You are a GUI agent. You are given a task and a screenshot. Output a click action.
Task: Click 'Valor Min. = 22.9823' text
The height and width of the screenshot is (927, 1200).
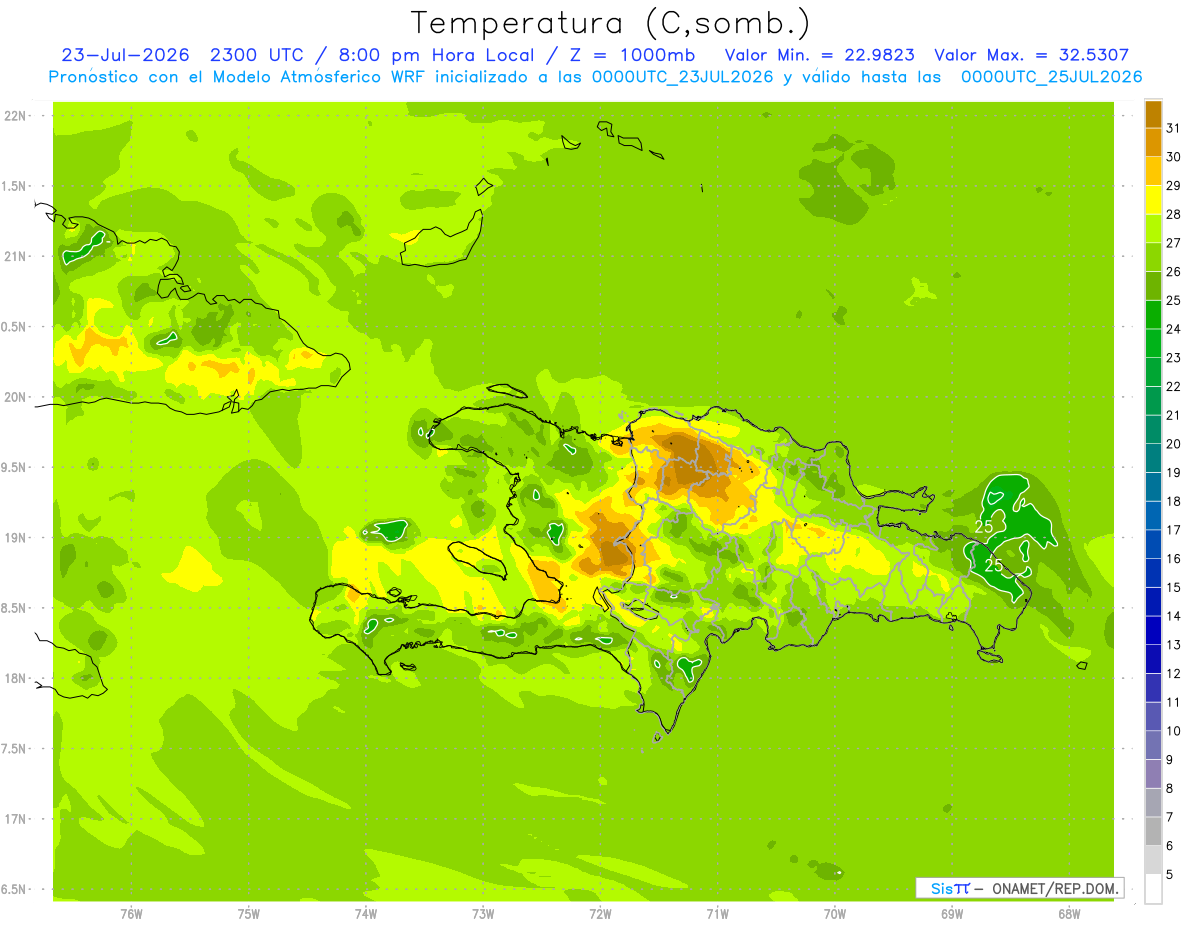(x=819, y=55)
